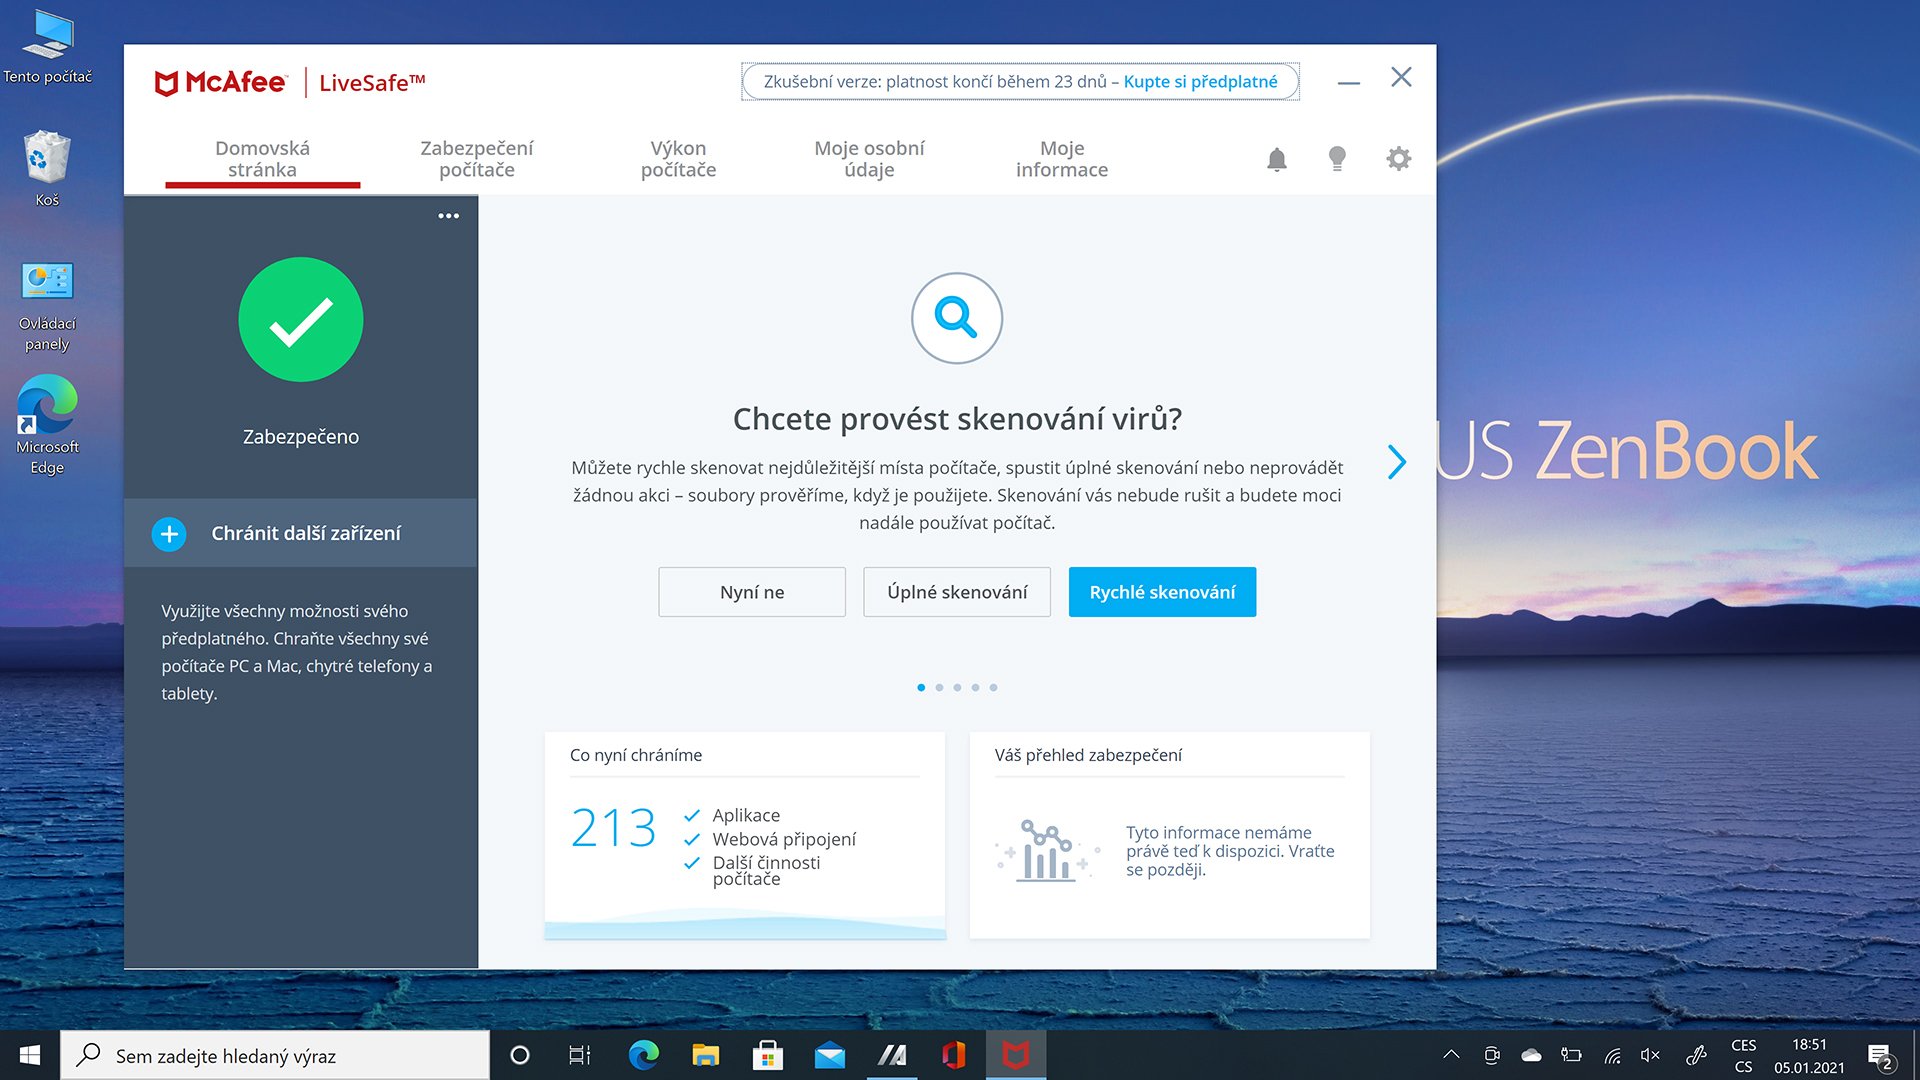Click the muted volume tray icon
The width and height of the screenshot is (1920, 1080).
(x=1650, y=1055)
